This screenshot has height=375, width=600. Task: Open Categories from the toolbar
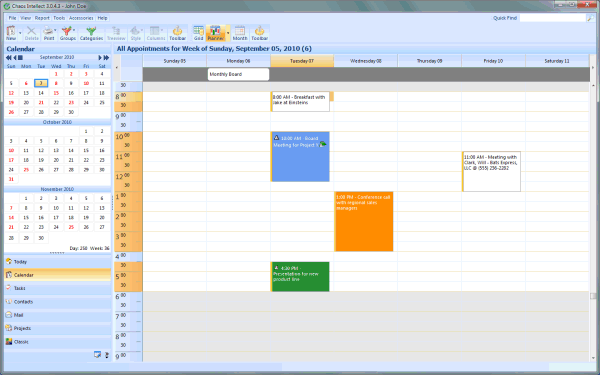(x=91, y=33)
